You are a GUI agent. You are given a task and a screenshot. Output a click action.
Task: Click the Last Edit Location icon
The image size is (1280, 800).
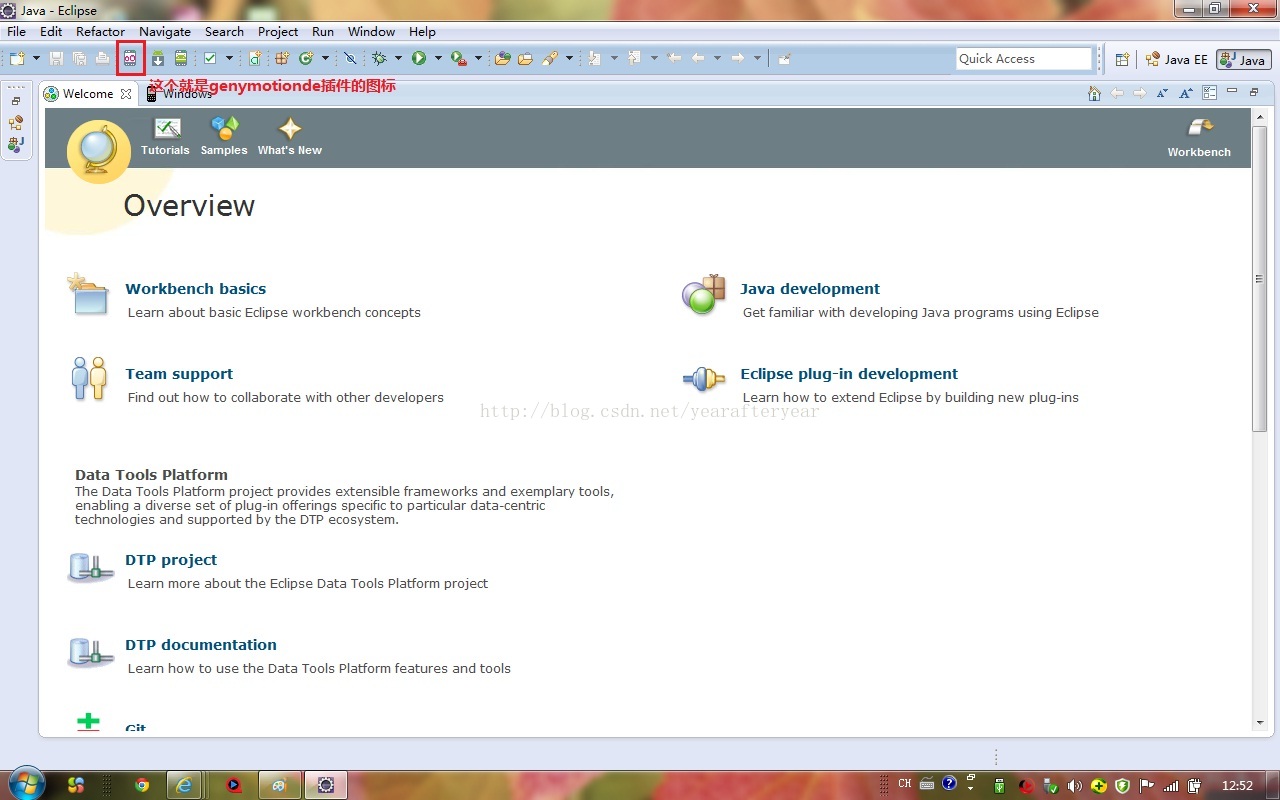tap(674, 59)
